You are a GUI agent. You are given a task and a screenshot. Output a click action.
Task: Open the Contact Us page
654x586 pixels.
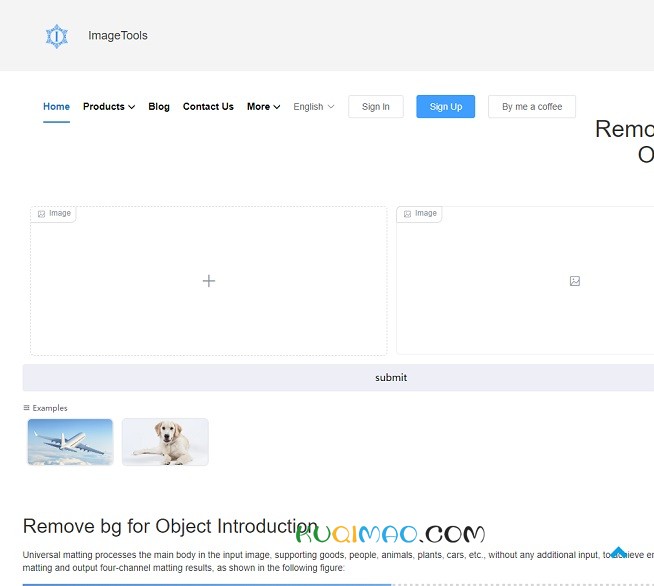[x=208, y=107]
